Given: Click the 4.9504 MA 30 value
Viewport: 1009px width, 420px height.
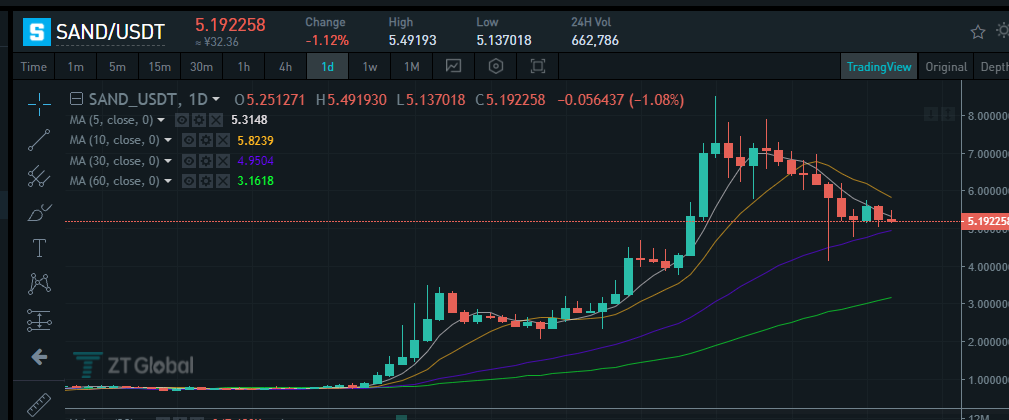Looking at the screenshot, I should point(256,161).
